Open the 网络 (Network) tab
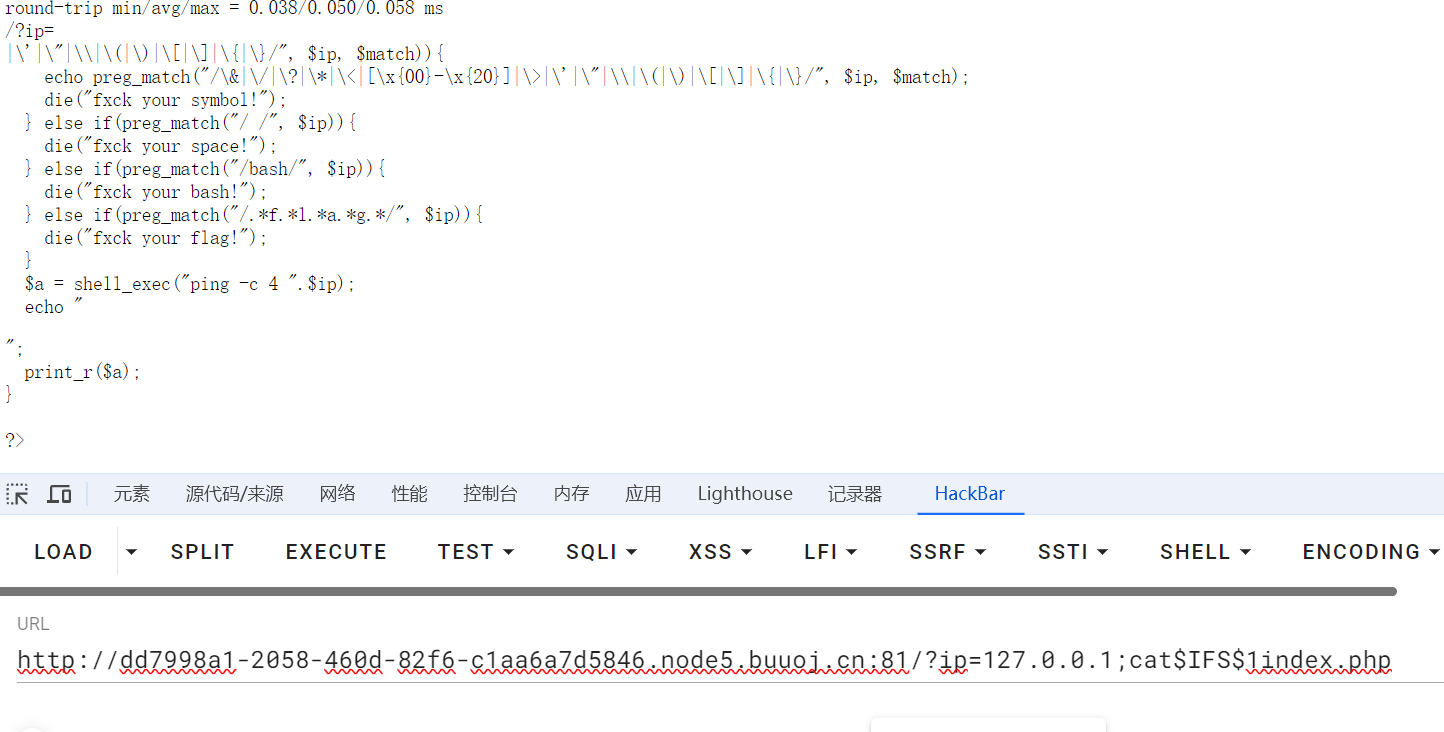 tap(337, 494)
